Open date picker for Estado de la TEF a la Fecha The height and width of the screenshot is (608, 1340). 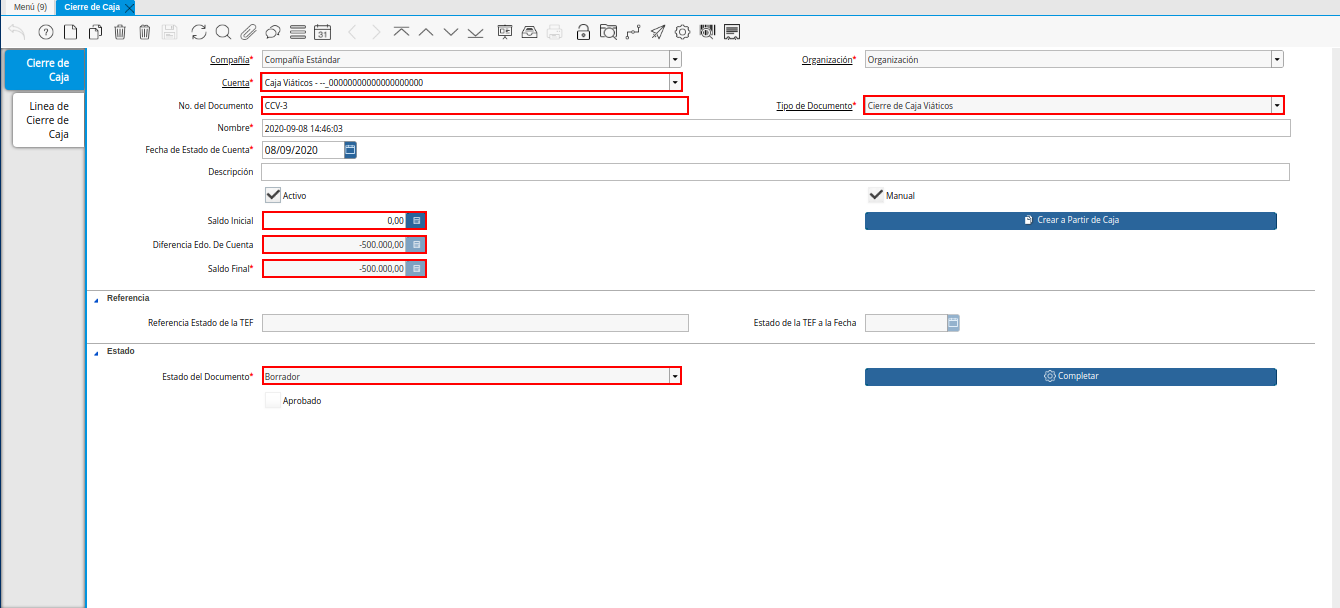953,323
